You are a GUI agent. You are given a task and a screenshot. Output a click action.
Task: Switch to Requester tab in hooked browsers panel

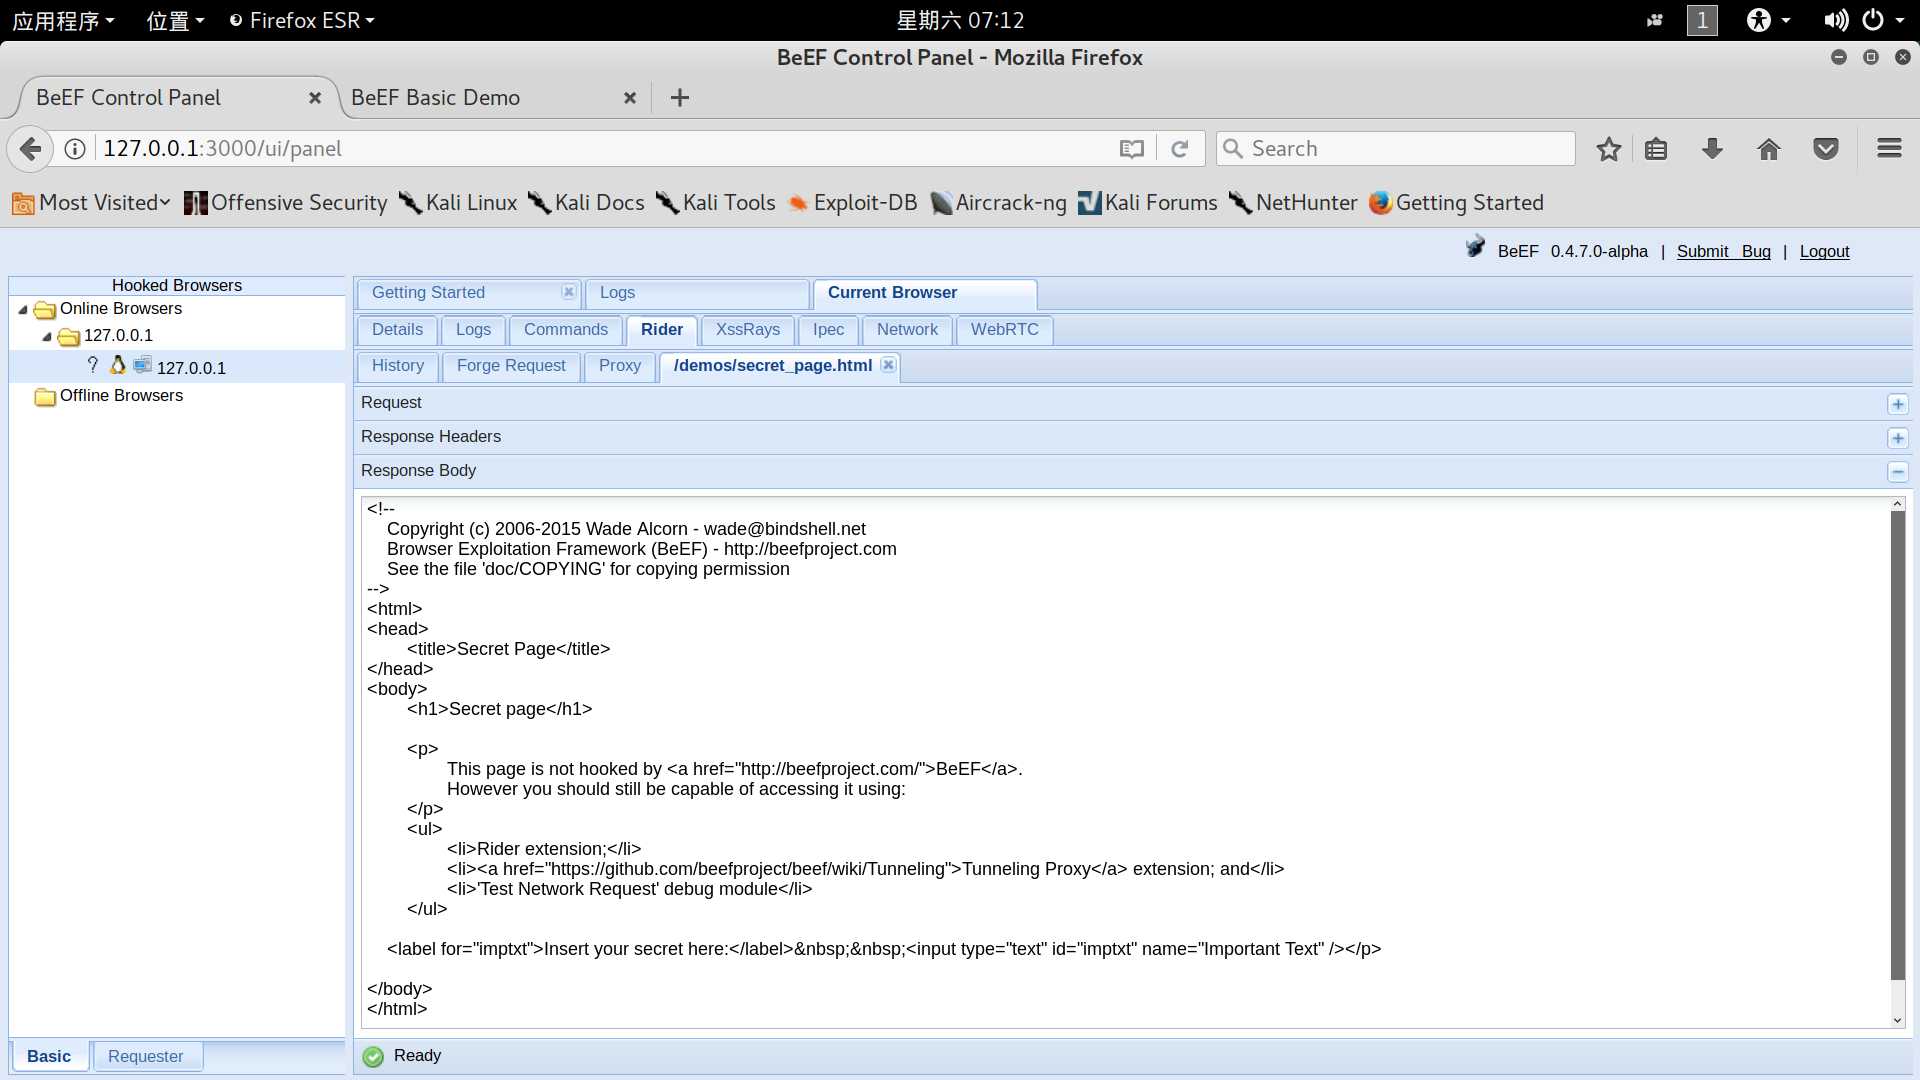tap(146, 1057)
